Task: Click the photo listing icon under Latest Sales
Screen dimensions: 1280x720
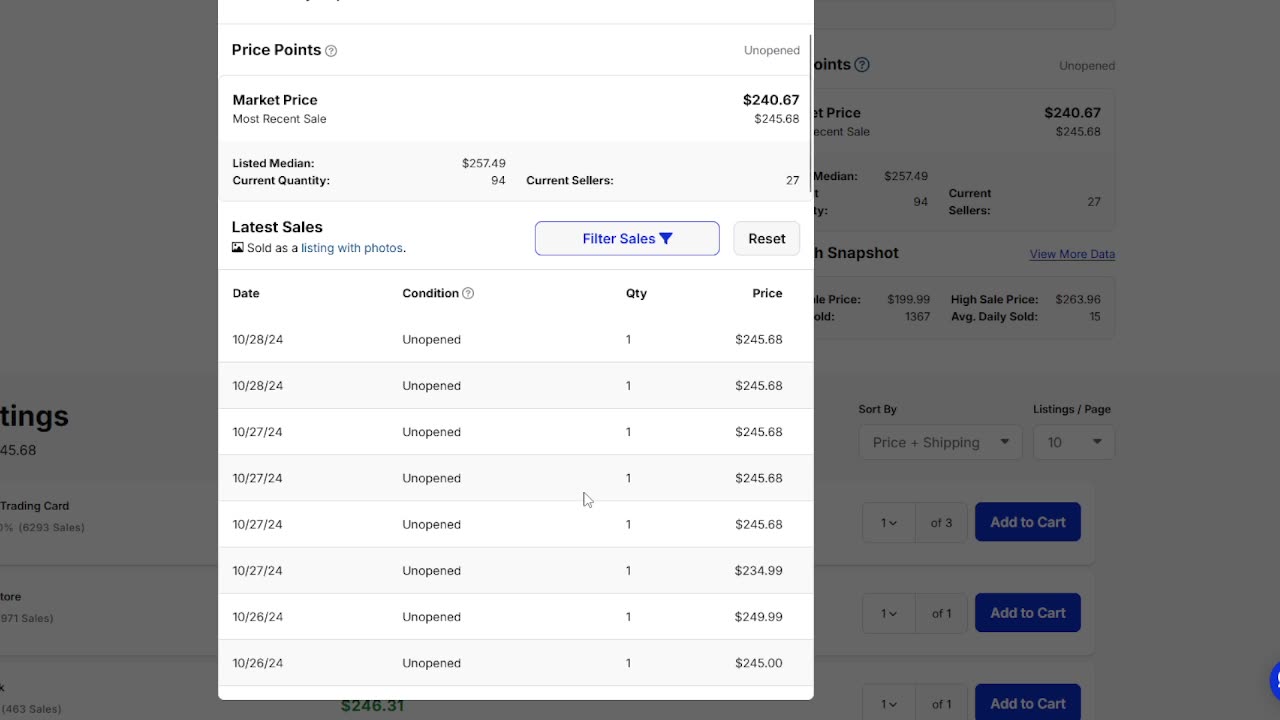Action: (x=238, y=247)
